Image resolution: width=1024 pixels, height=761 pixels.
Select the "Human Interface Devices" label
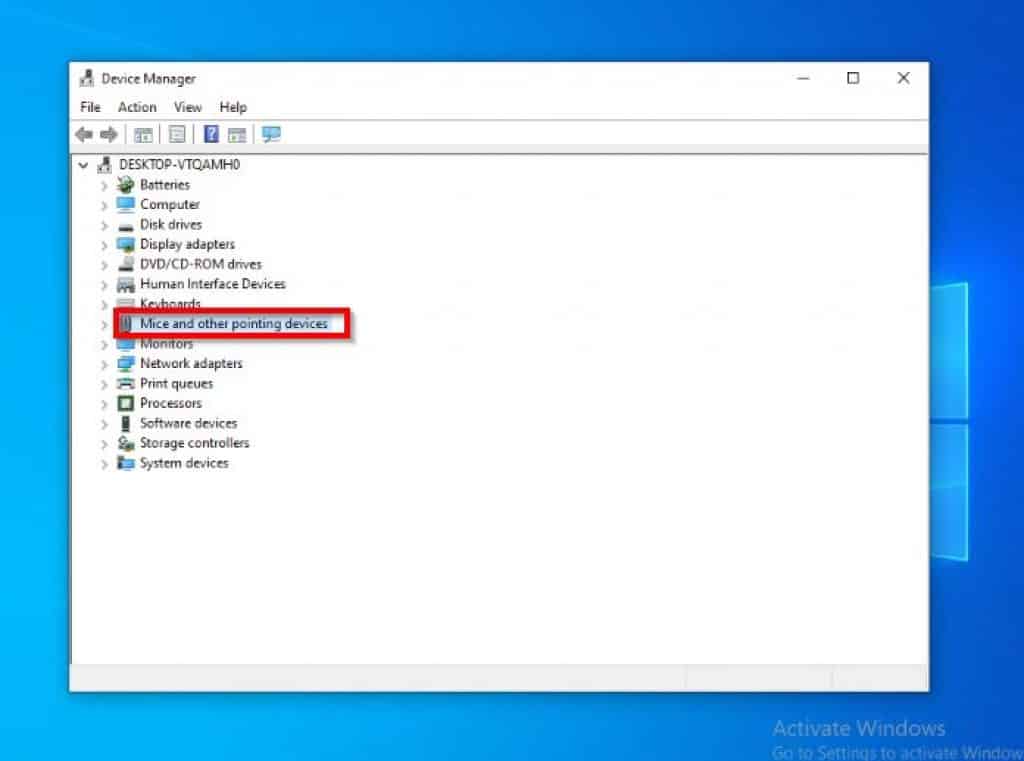click(213, 284)
